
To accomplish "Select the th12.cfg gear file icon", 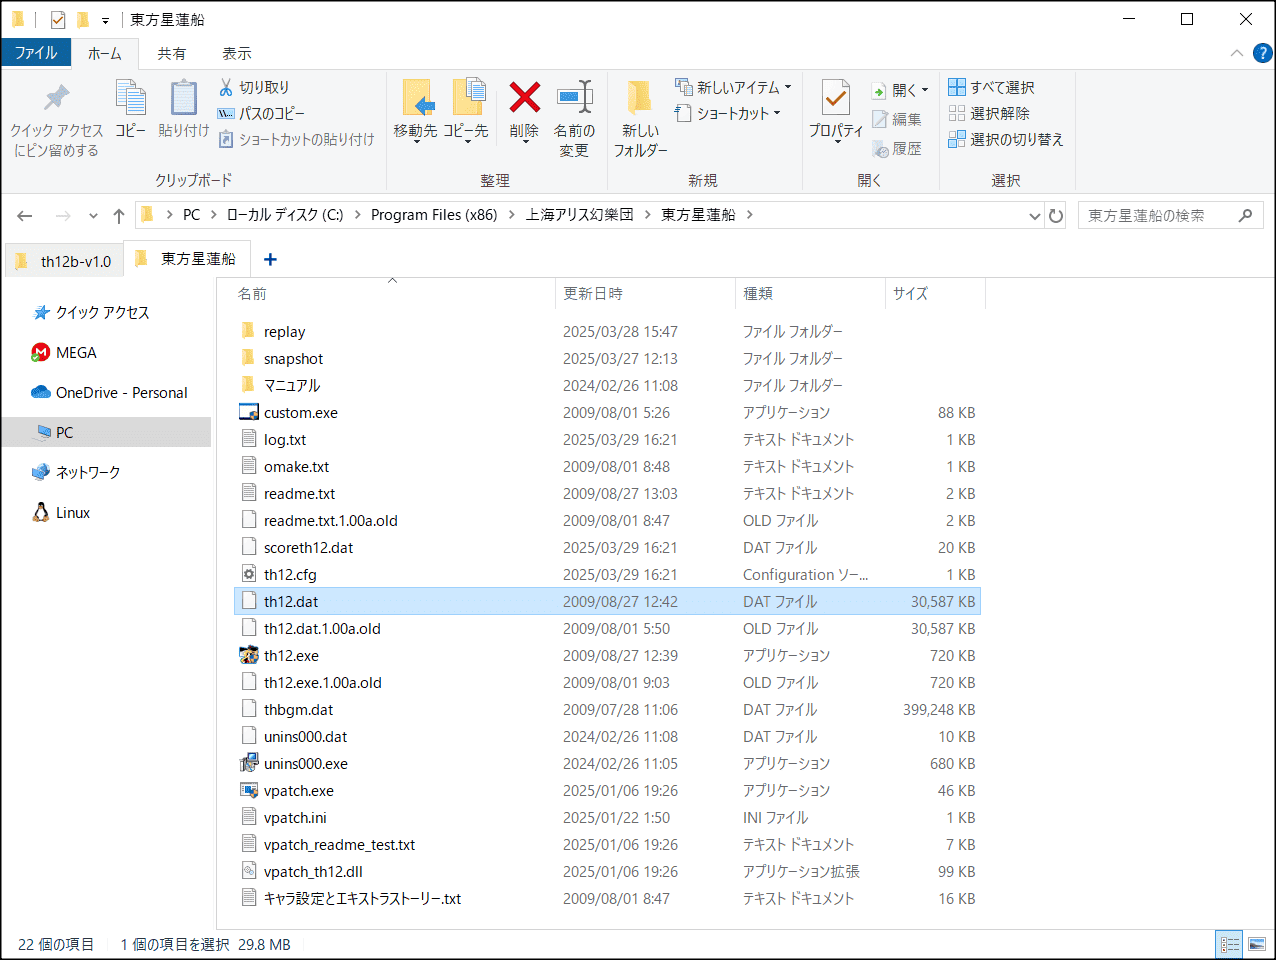I will tap(249, 574).
